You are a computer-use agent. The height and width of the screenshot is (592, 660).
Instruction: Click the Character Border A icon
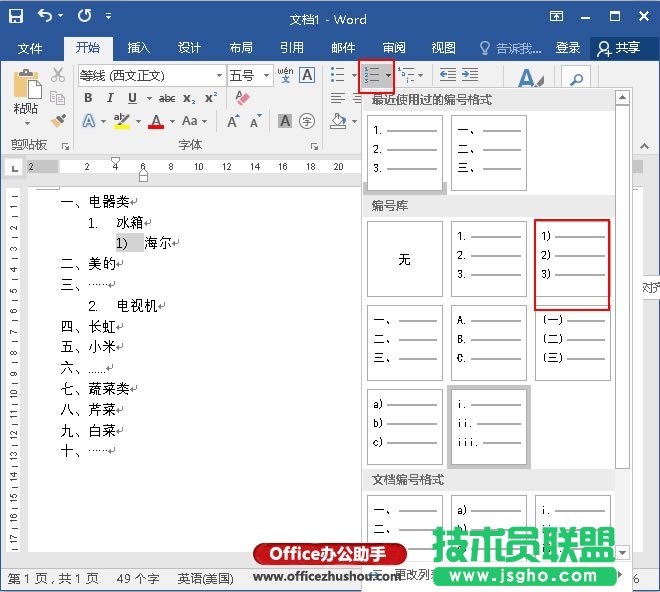point(307,75)
